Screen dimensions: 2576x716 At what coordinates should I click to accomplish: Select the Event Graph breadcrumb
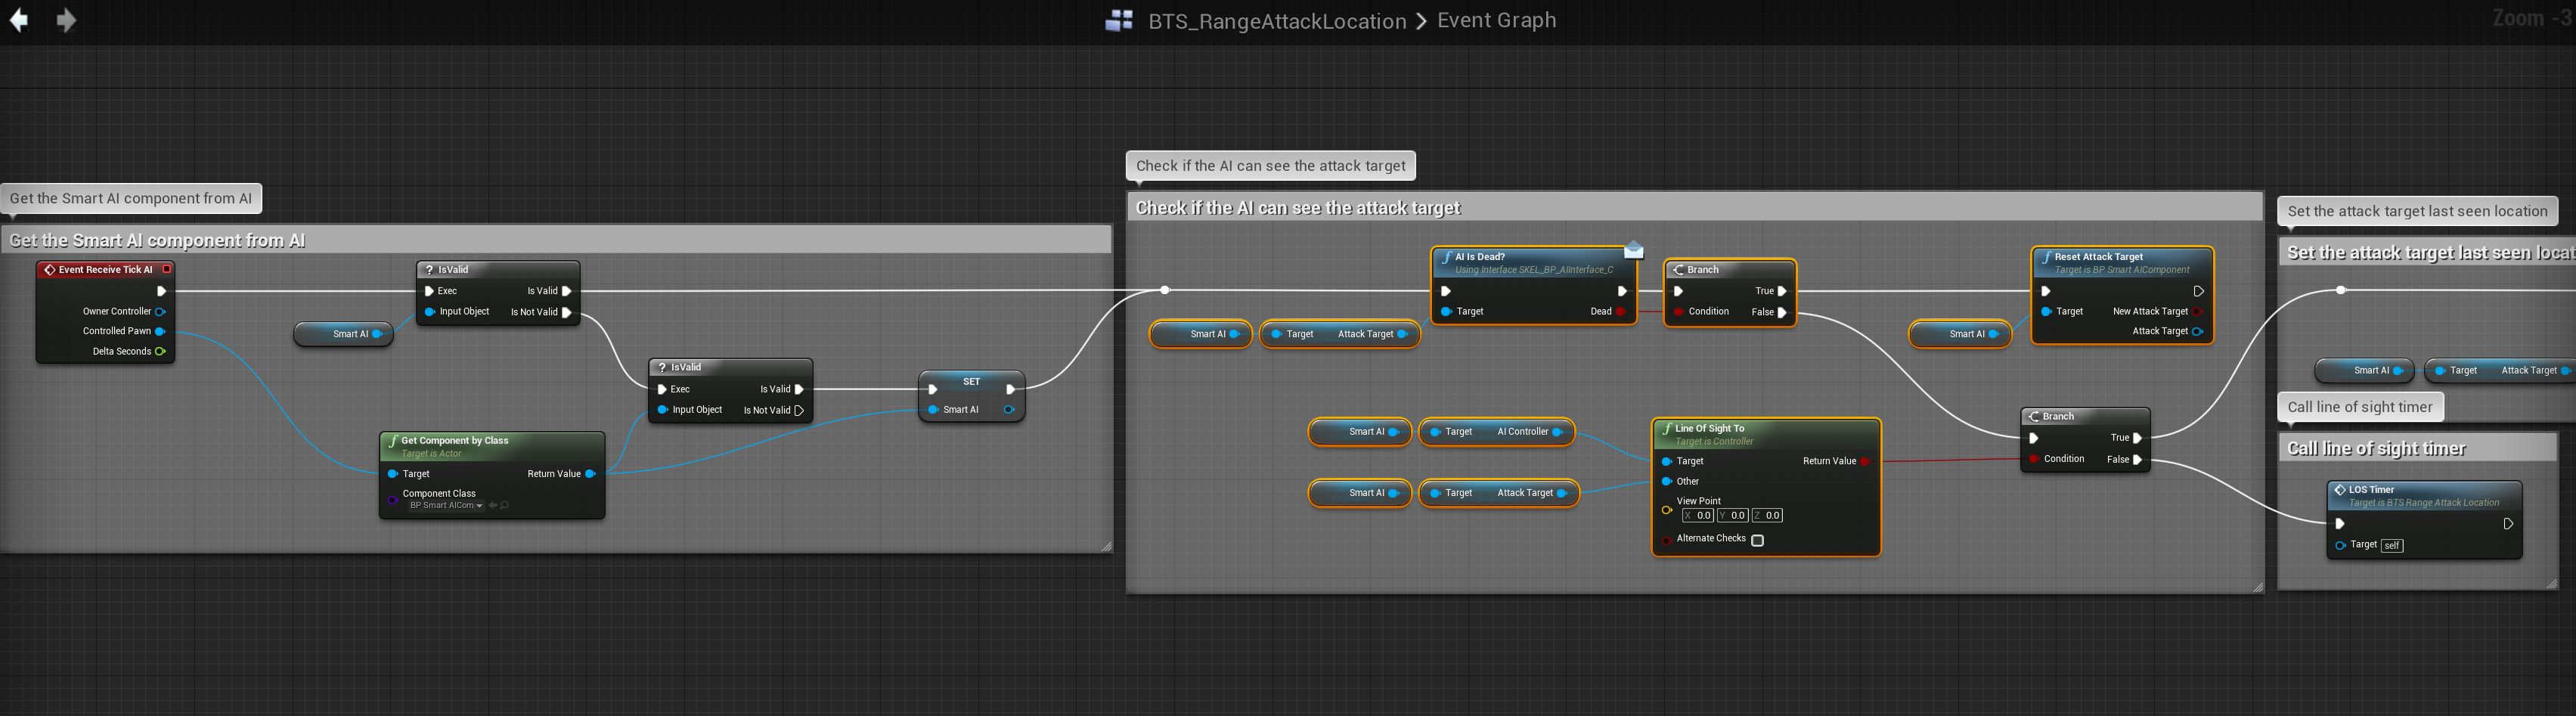pyautogui.click(x=1496, y=20)
